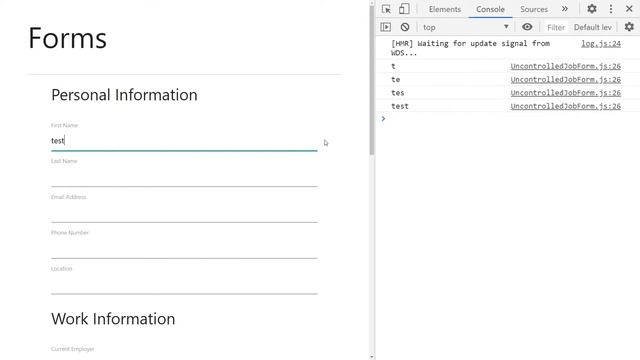The width and height of the screenshot is (640, 360).
Task: Open source link for the 'tes' log
Action: coord(565,93)
